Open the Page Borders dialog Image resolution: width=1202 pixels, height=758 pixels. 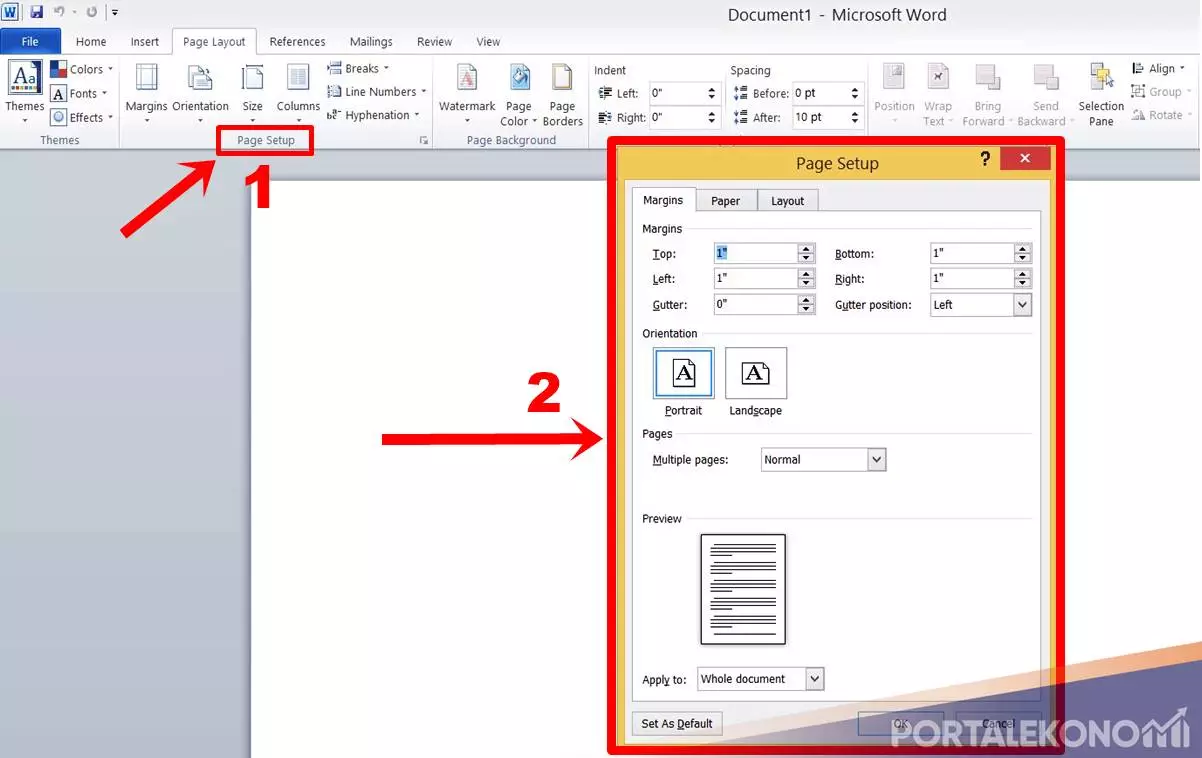pyautogui.click(x=563, y=93)
